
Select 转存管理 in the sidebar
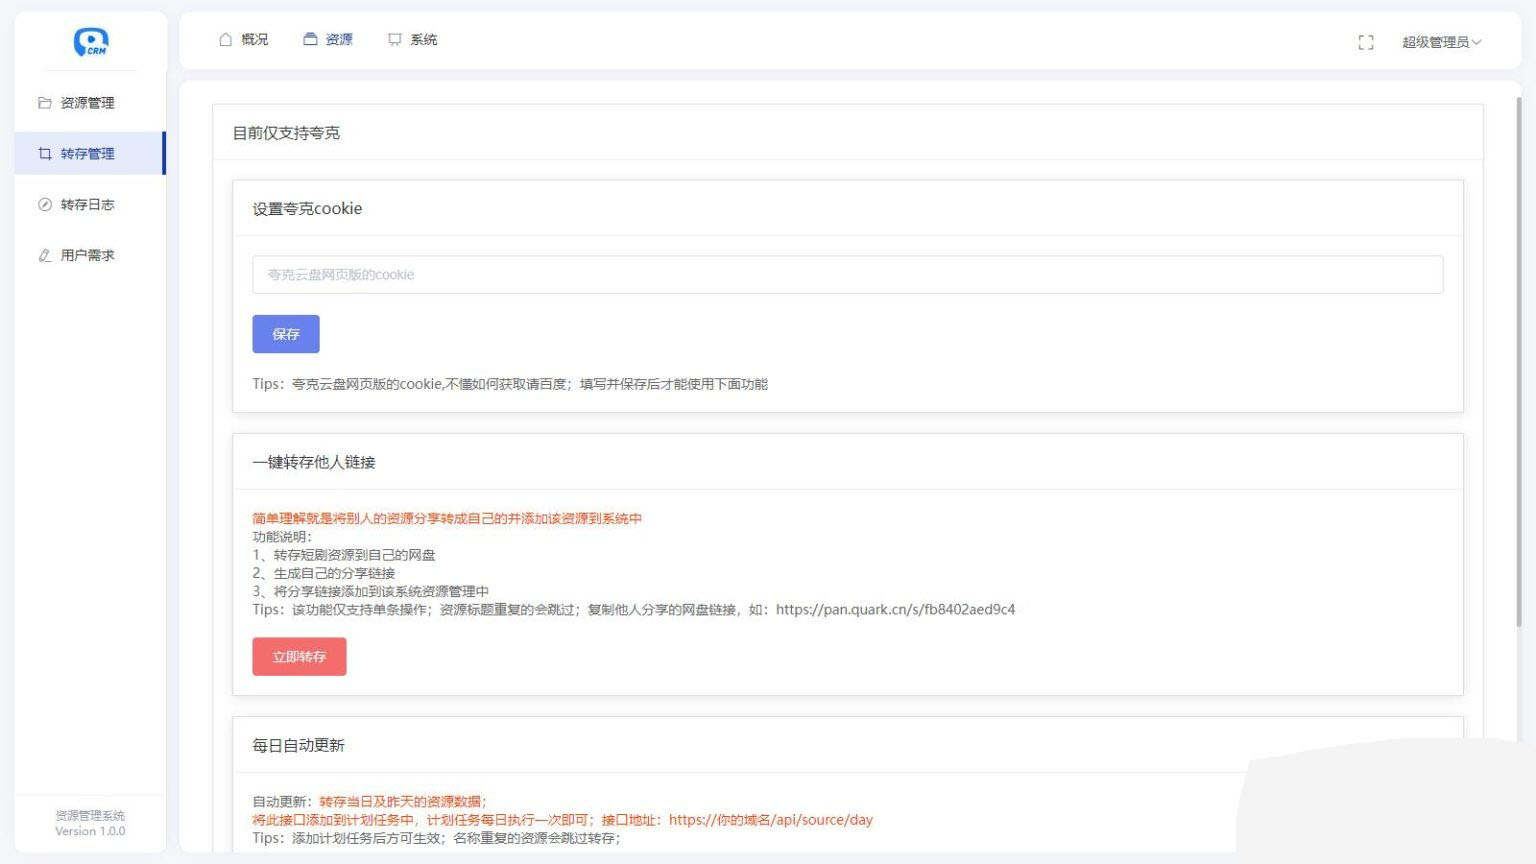pyautogui.click(x=90, y=154)
